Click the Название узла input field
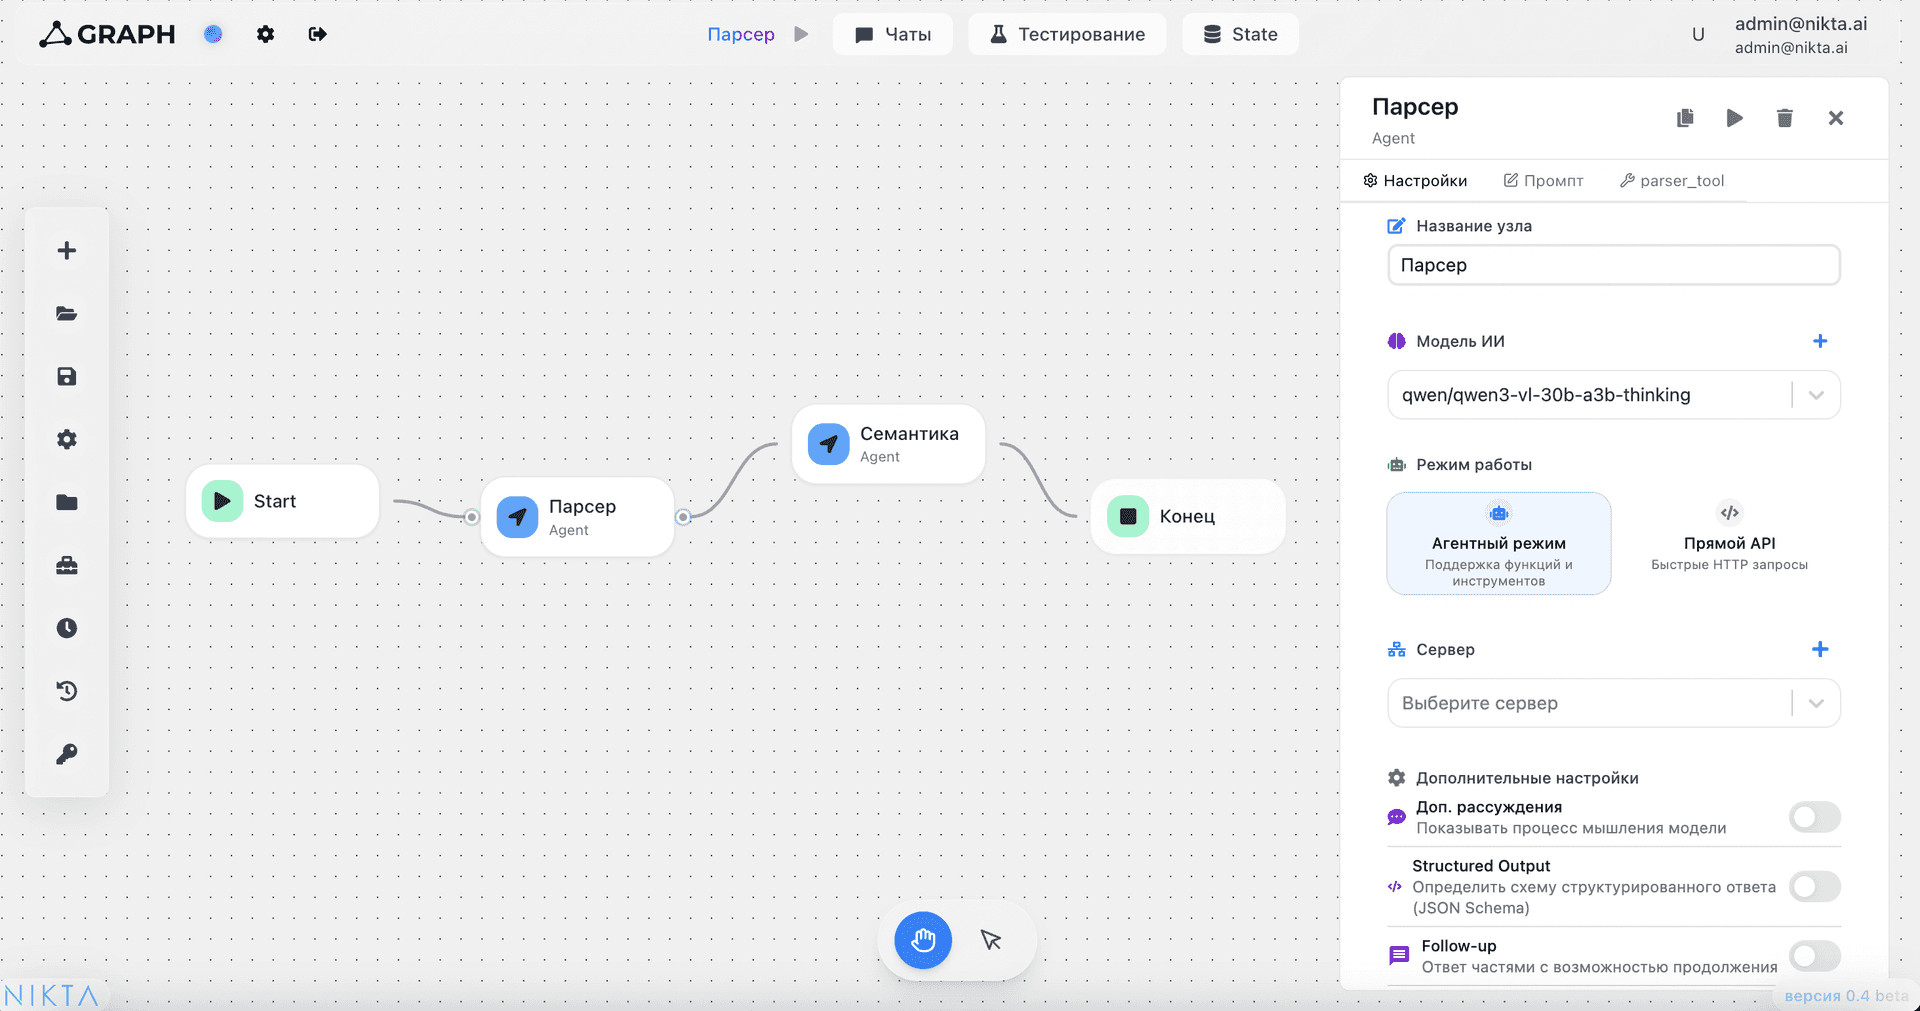The image size is (1920, 1011). pyautogui.click(x=1613, y=265)
